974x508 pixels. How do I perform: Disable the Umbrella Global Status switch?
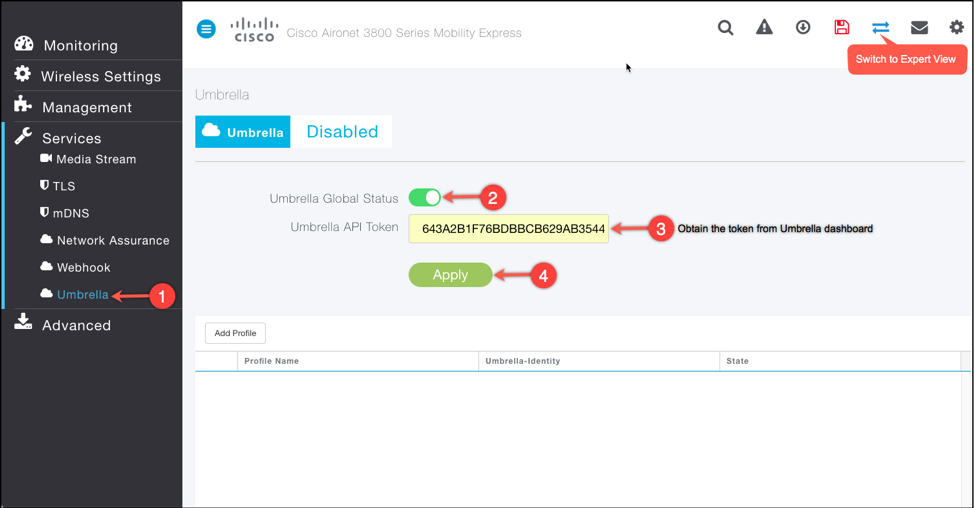pyautogui.click(x=425, y=198)
